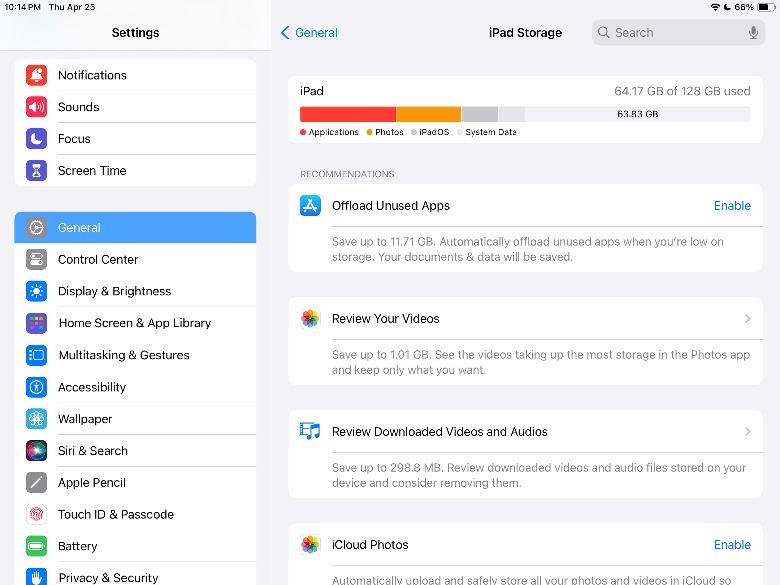
Task: Tap the Focus moon icon
Action: 37,139
